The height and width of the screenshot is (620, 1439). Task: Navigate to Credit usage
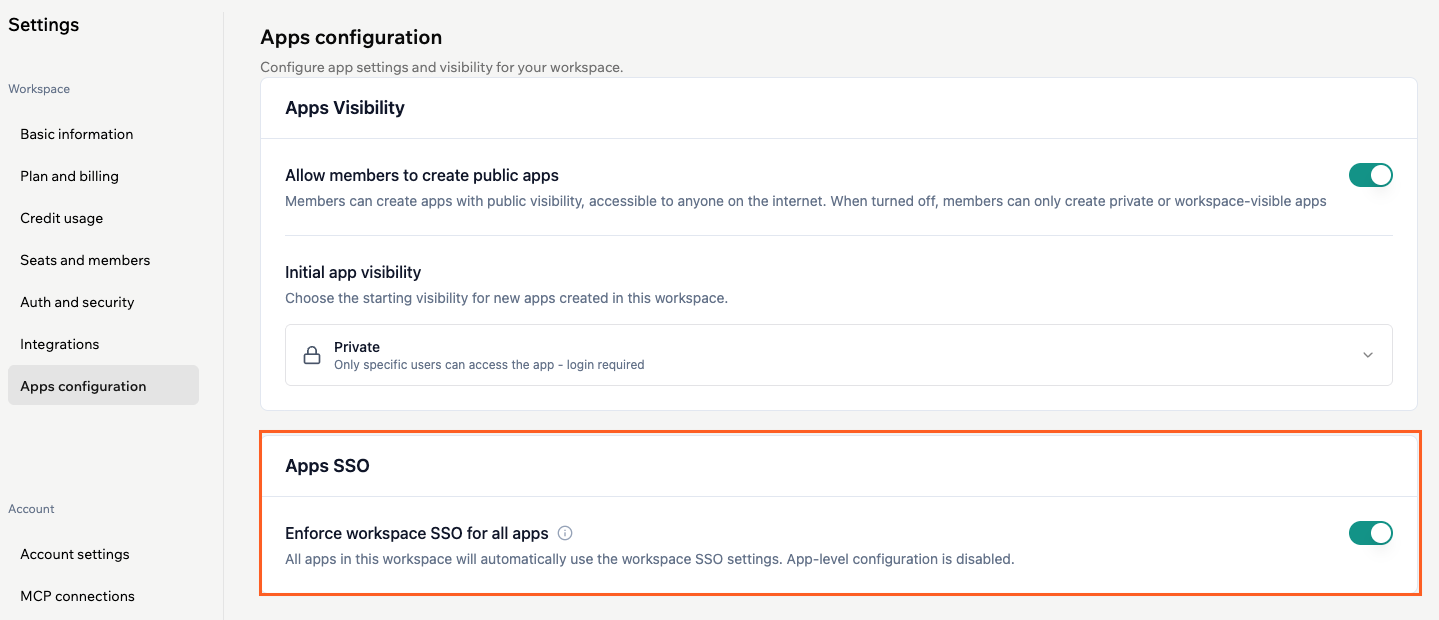(x=61, y=217)
